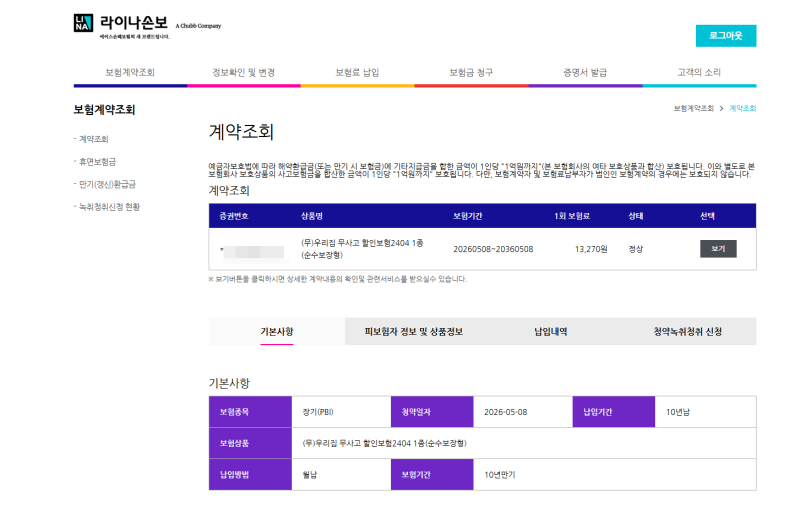Image resolution: width=800 pixels, height=513 pixels.
Task: Click the purple 보험기간 label cell
Action: pyautogui.click(x=432, y=475)
